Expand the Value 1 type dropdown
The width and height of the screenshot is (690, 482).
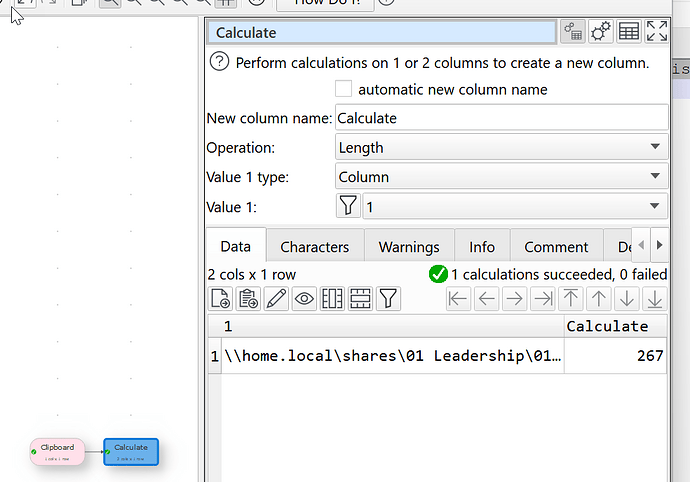501,177
